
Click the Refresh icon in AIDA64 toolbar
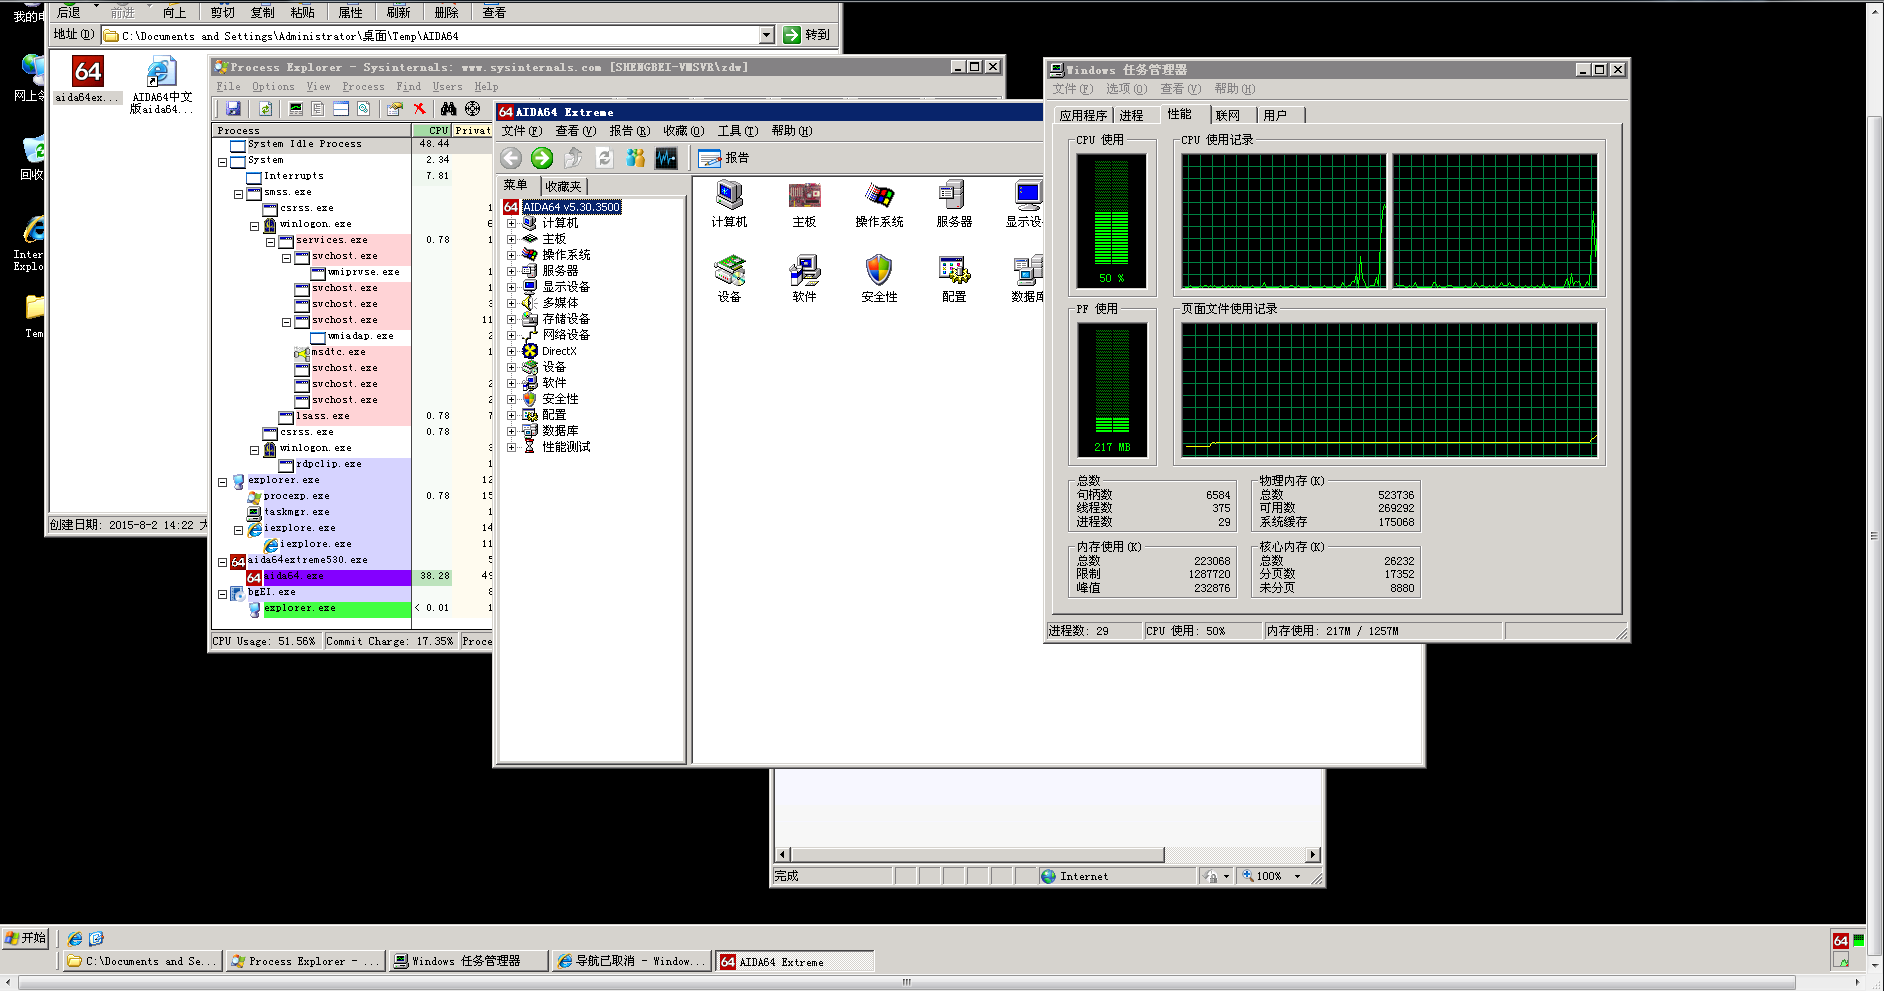pyautogui.click(x=604, y=158)
